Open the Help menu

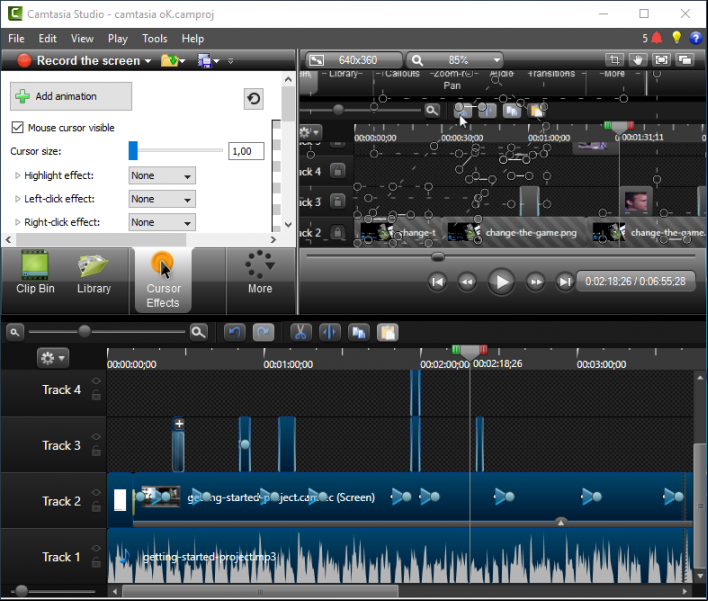tap(193, 39)
